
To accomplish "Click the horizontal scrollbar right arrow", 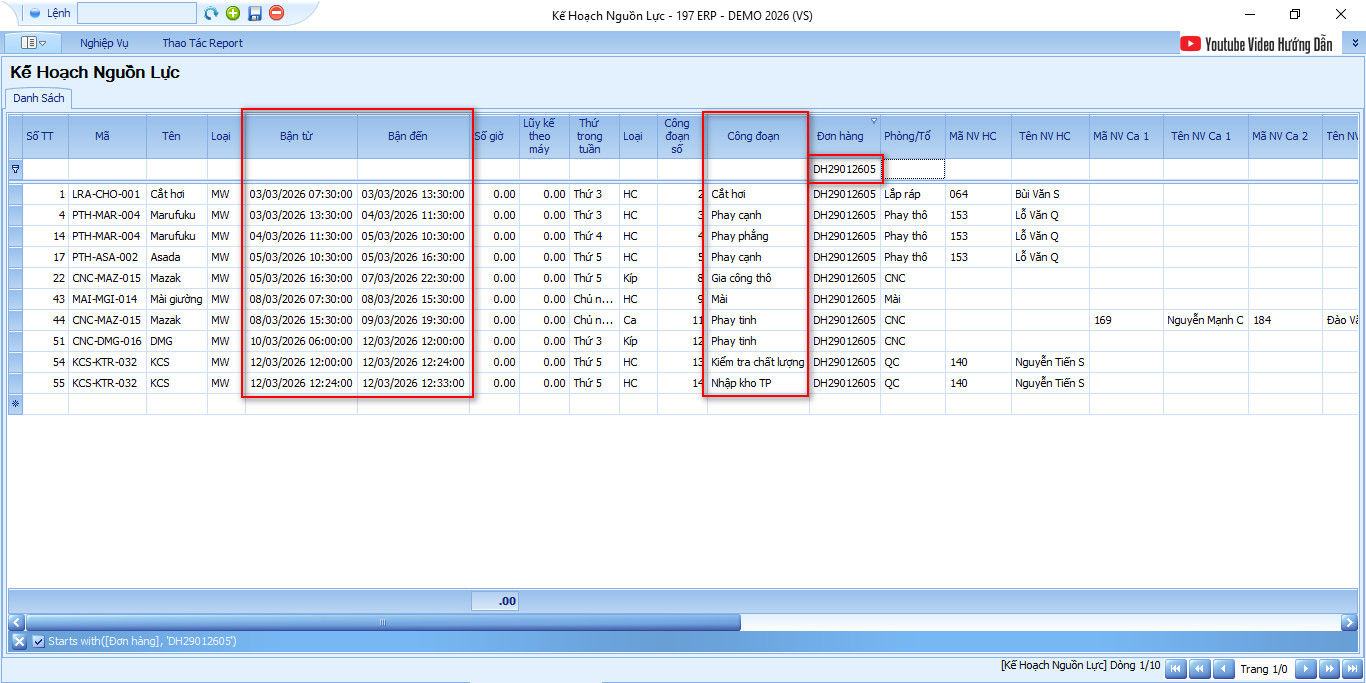I will pyautogui.click(x=1348, y=622).
